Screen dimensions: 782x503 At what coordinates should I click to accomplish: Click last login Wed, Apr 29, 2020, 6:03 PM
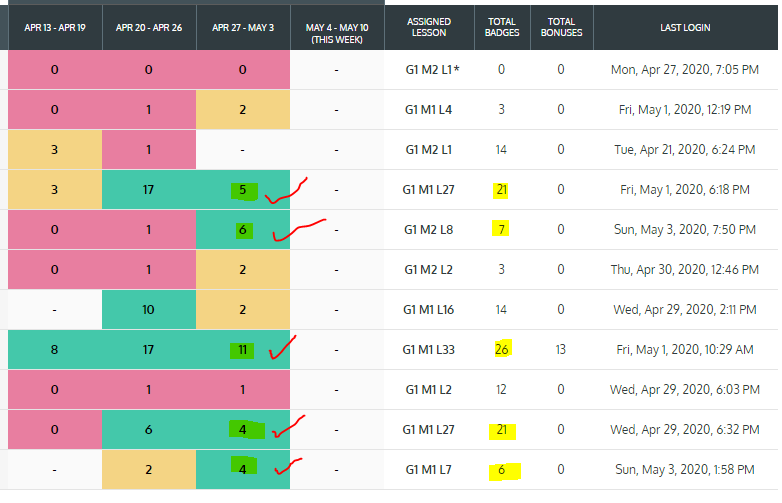pos(685,389)
